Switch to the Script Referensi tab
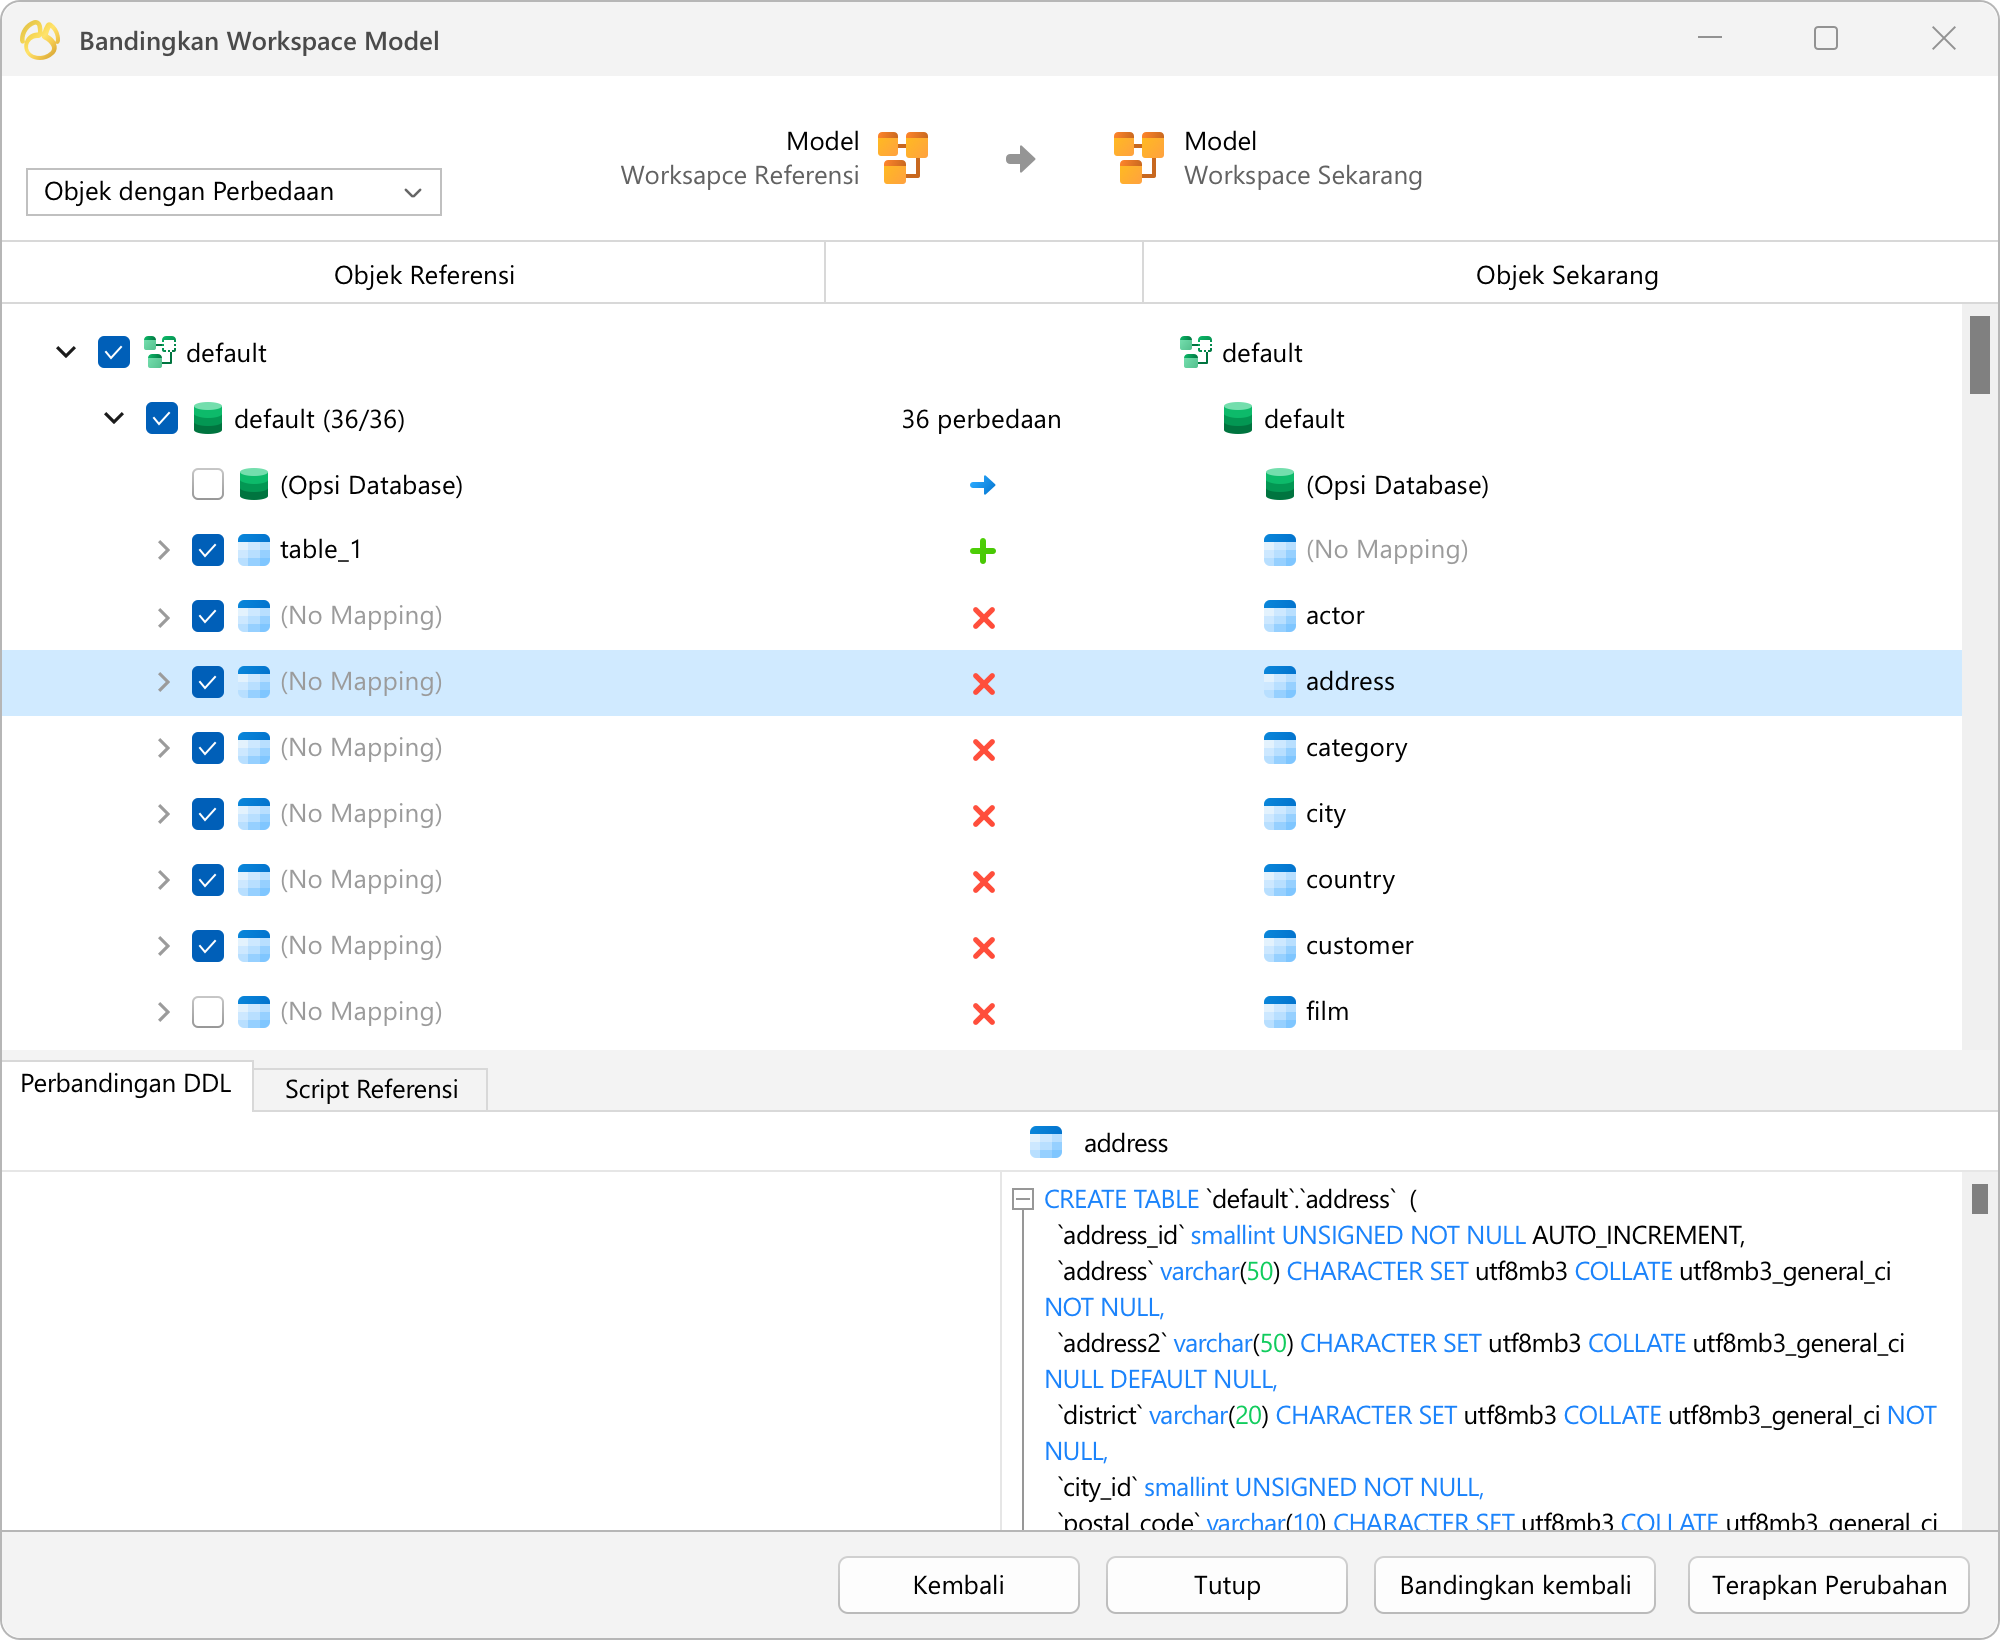The image size is (2000, 1640). (x=371, y=1089)
